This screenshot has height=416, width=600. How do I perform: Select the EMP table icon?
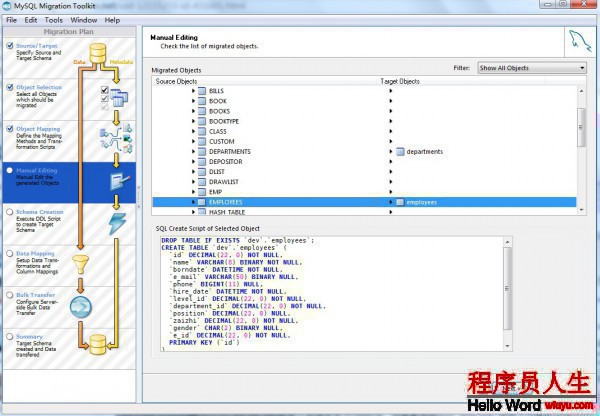pyautogui.click(x=202, y=192)
